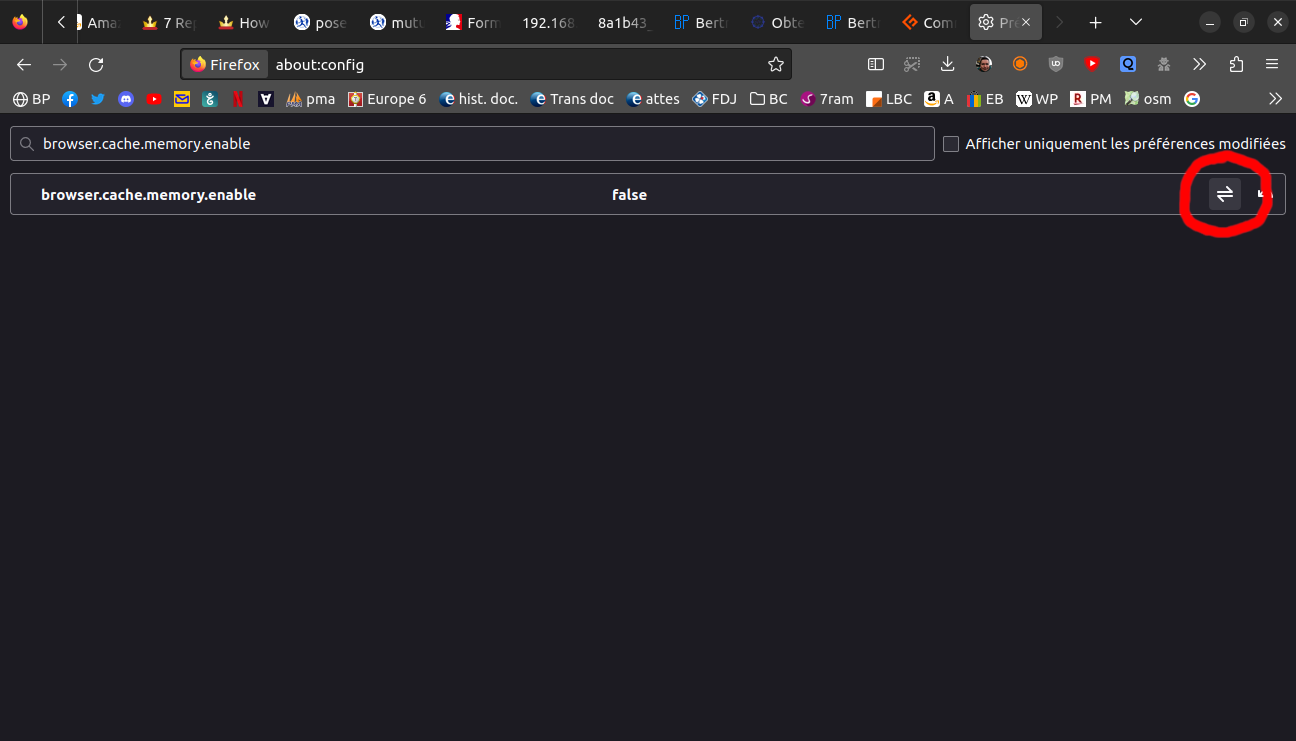
Task: Click the grey figure extension icon
Action: [x=1164, y=64]
